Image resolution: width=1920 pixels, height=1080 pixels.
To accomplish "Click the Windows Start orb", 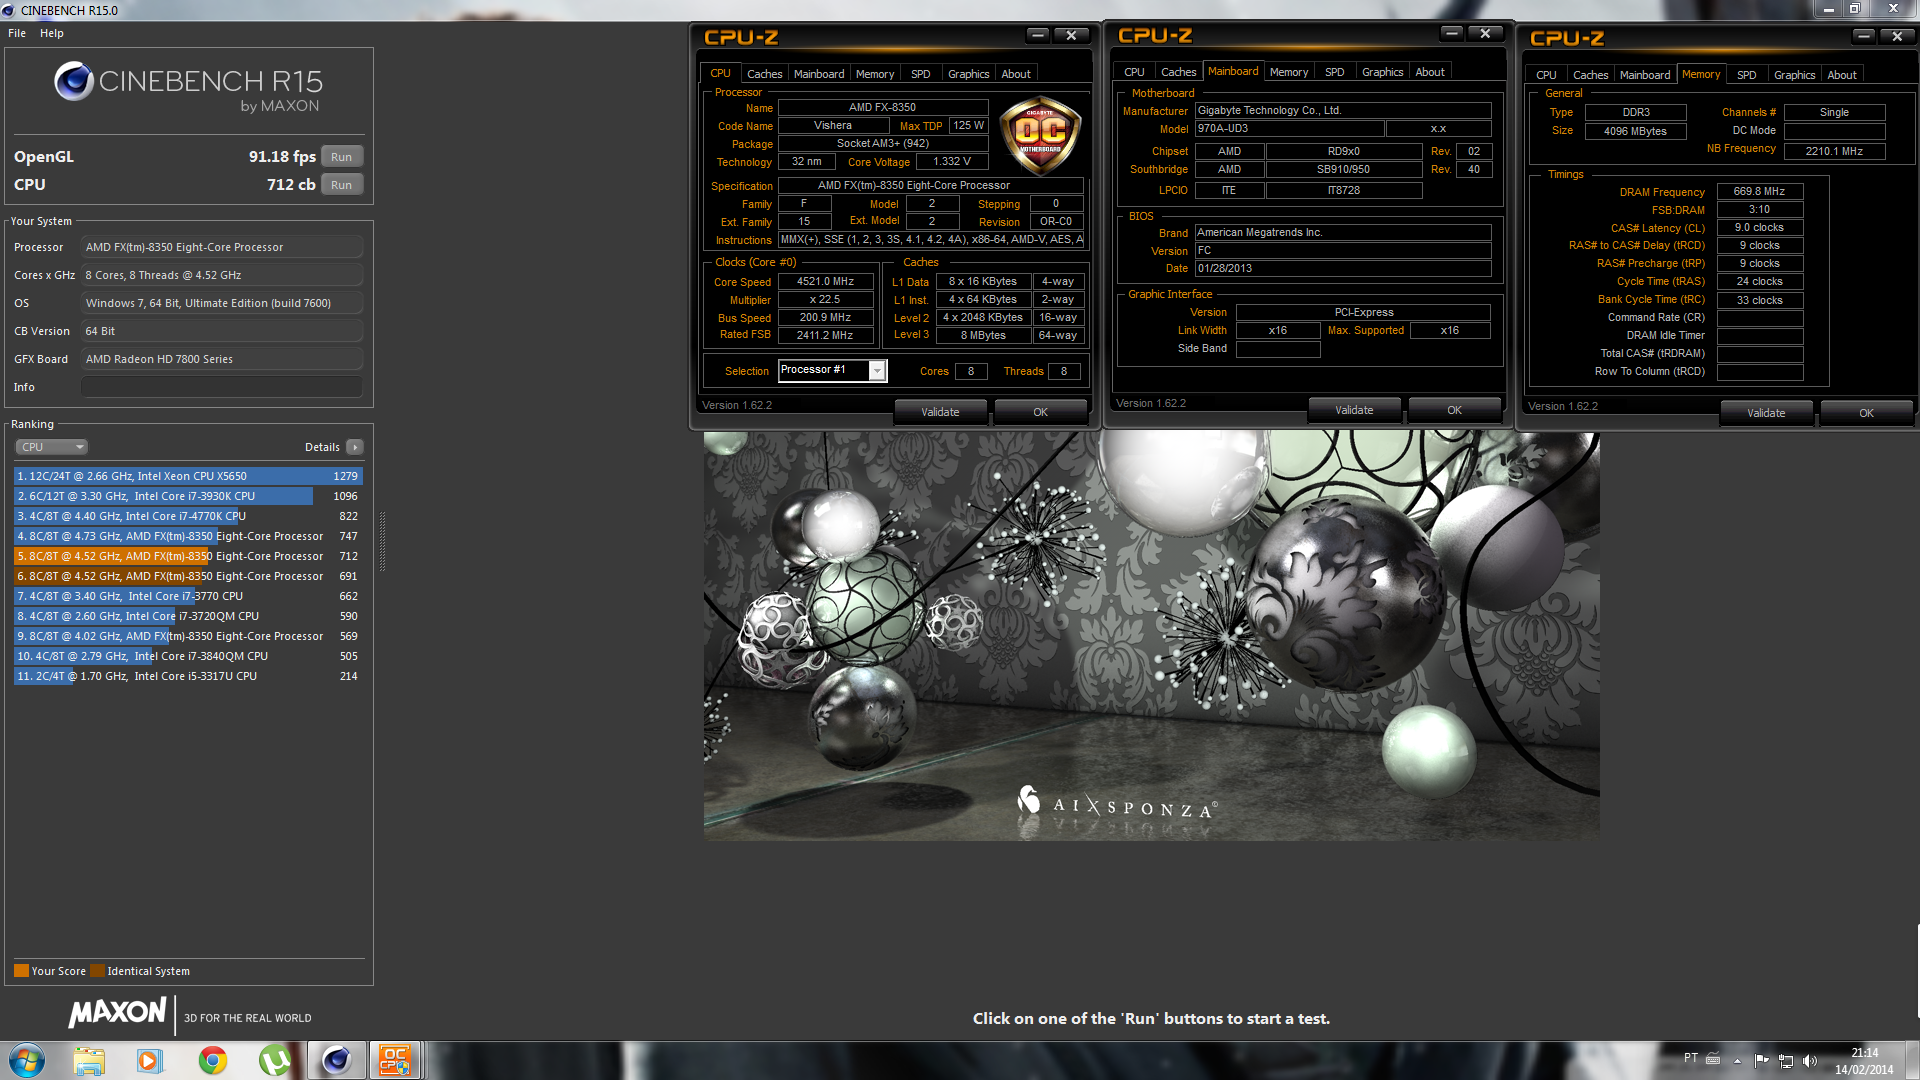I will [x=27, y=1060].
